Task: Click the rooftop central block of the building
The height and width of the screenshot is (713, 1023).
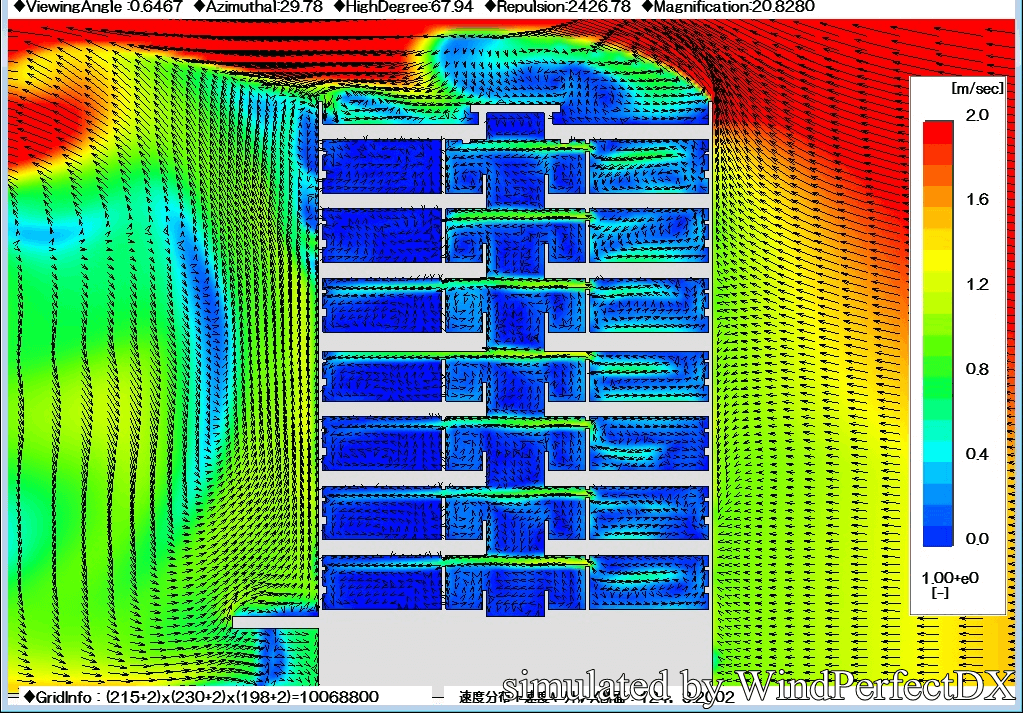Action: pyautogui.click(x=515, y=125)
